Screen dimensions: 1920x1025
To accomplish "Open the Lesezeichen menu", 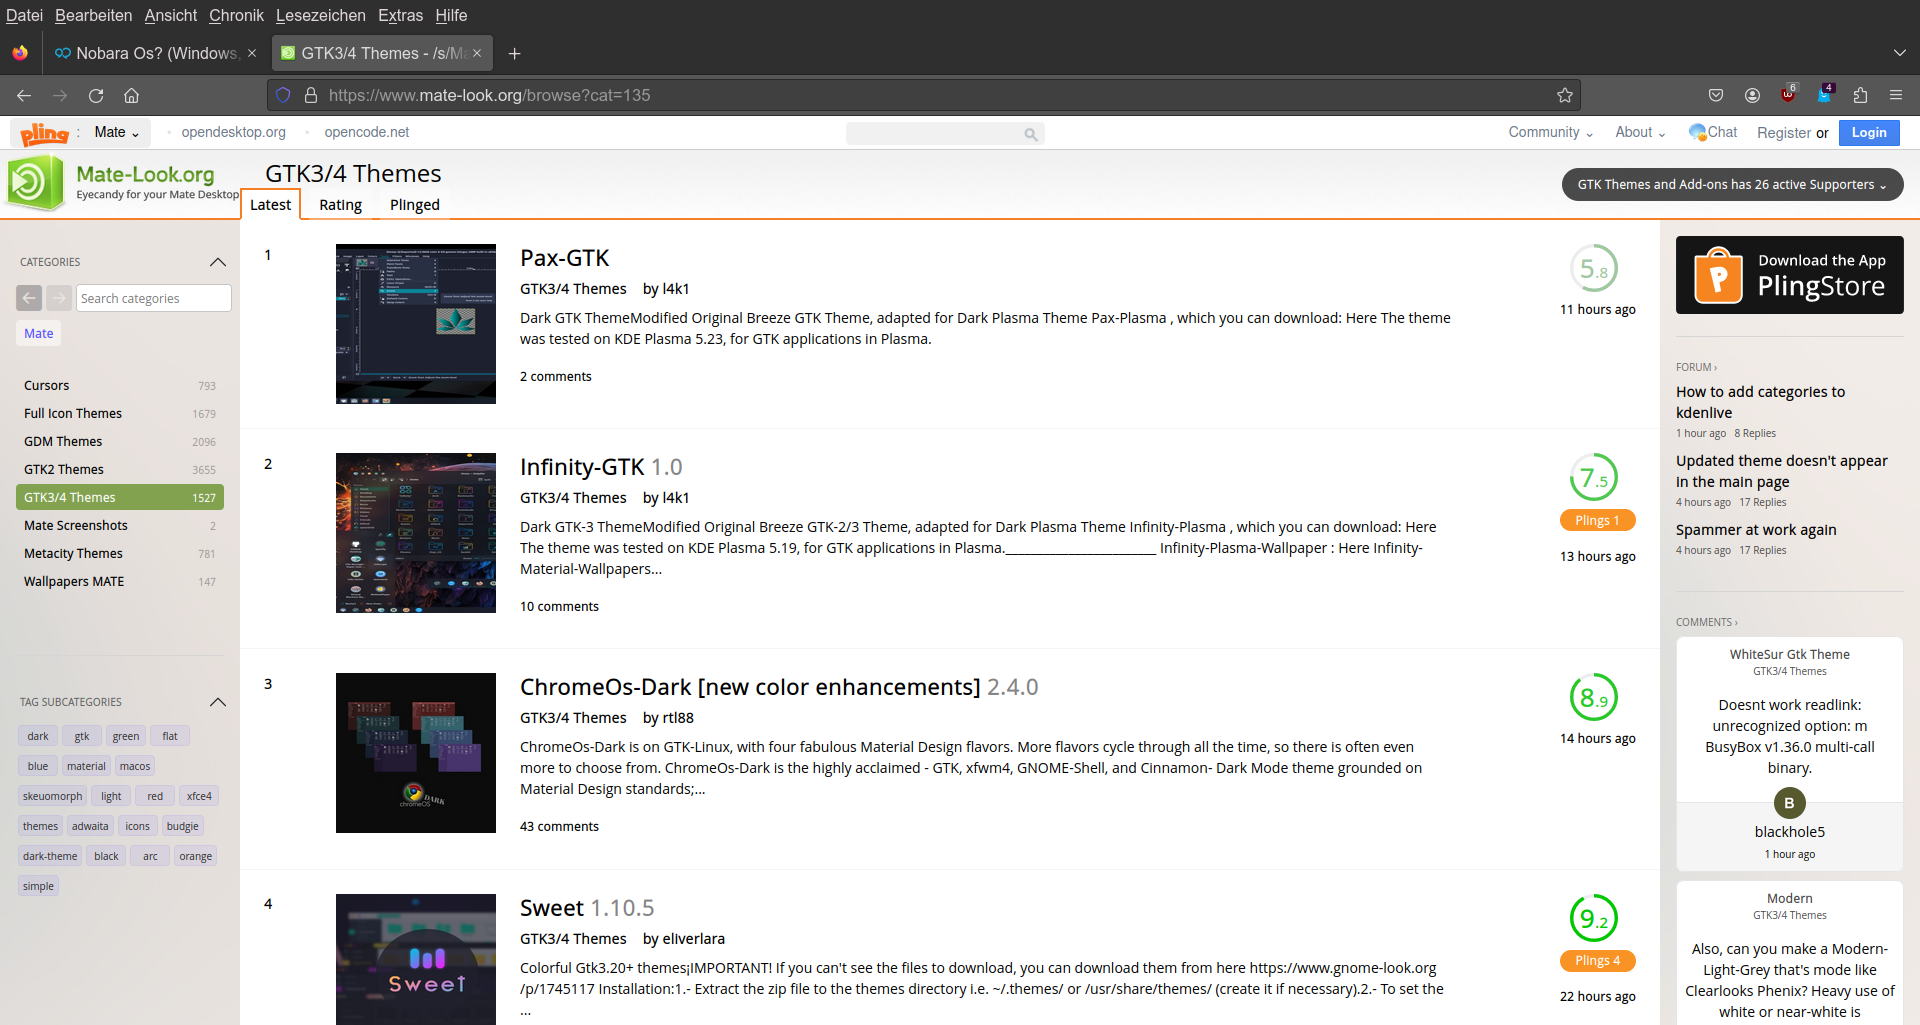I will pos(321,15).
